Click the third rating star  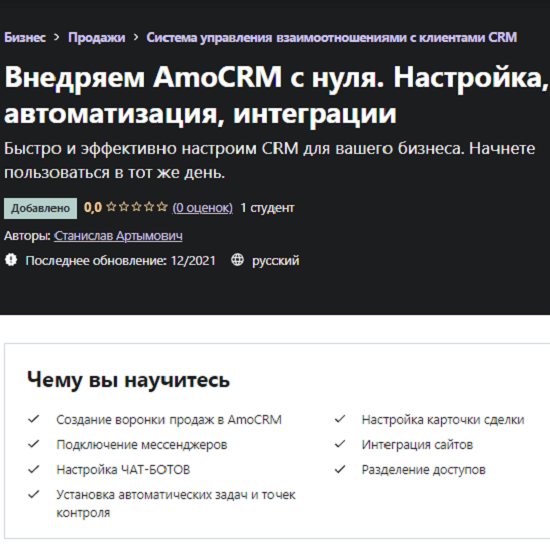pyautogui.click(x=136, y=207)
